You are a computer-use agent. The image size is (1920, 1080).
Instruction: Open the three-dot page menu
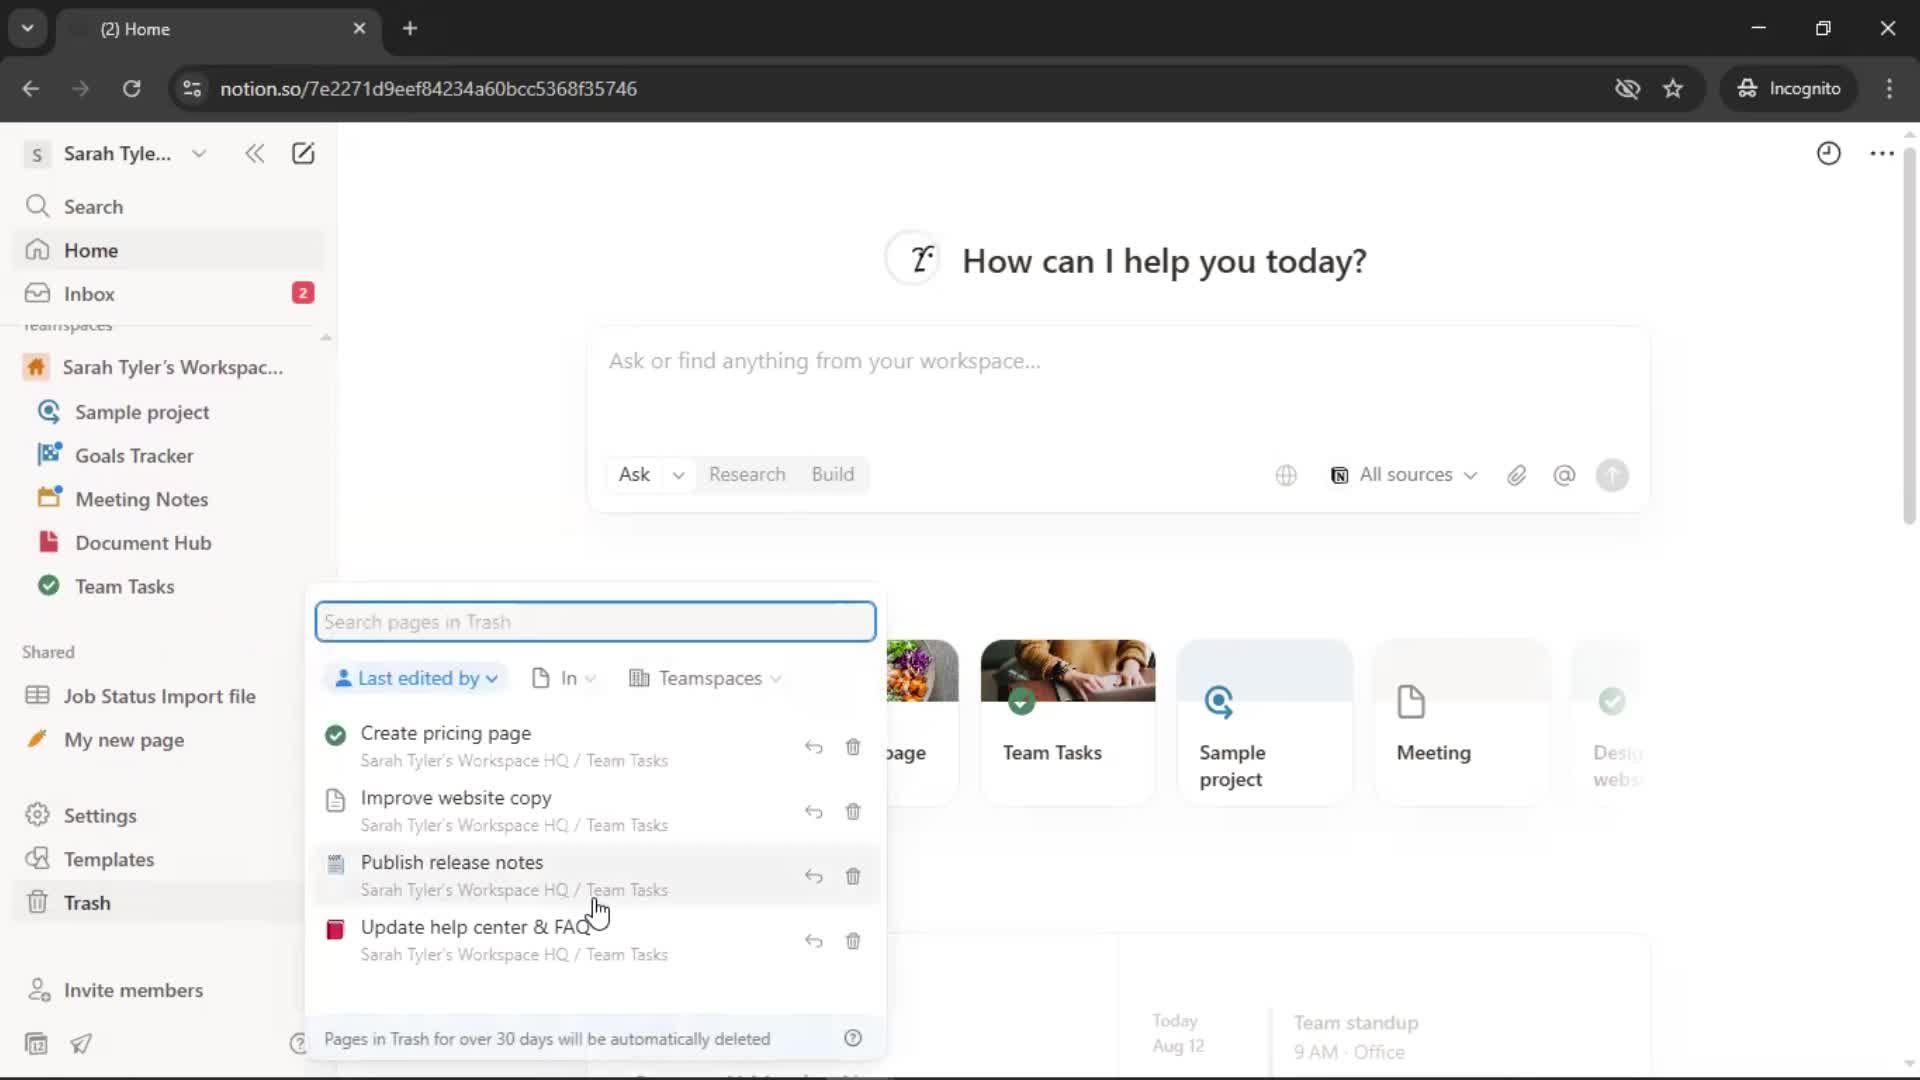pyautogui.click(x=1882, y=153)
